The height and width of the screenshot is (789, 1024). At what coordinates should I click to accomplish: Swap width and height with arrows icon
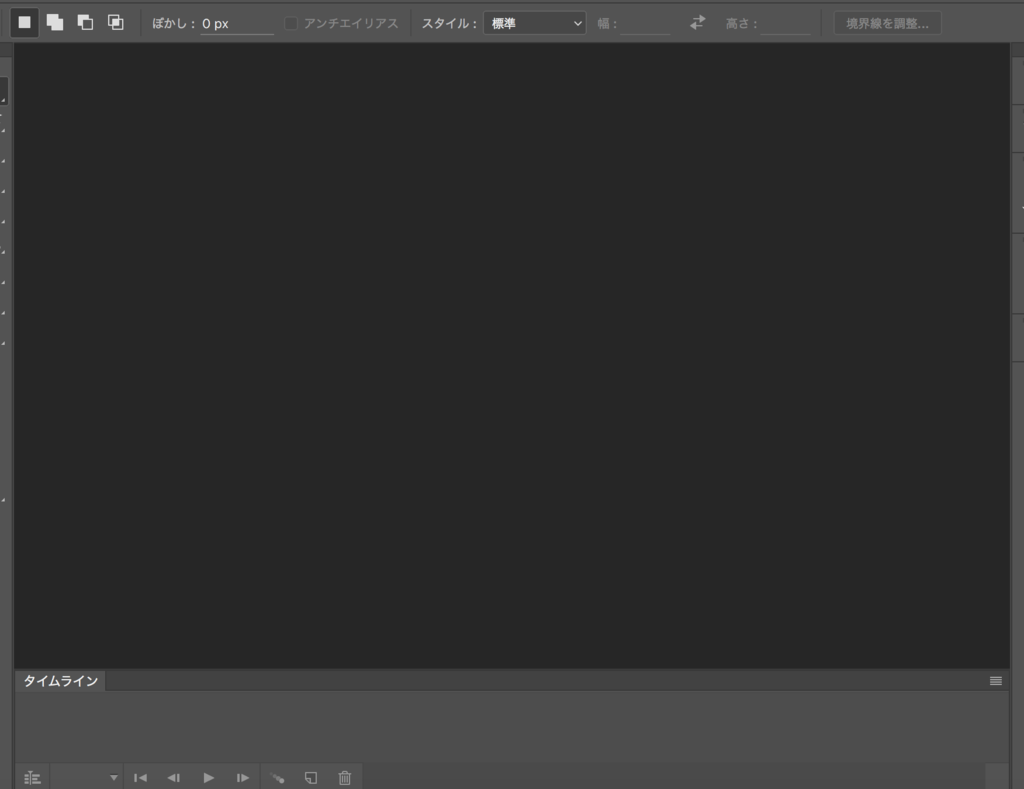(697, 23)
